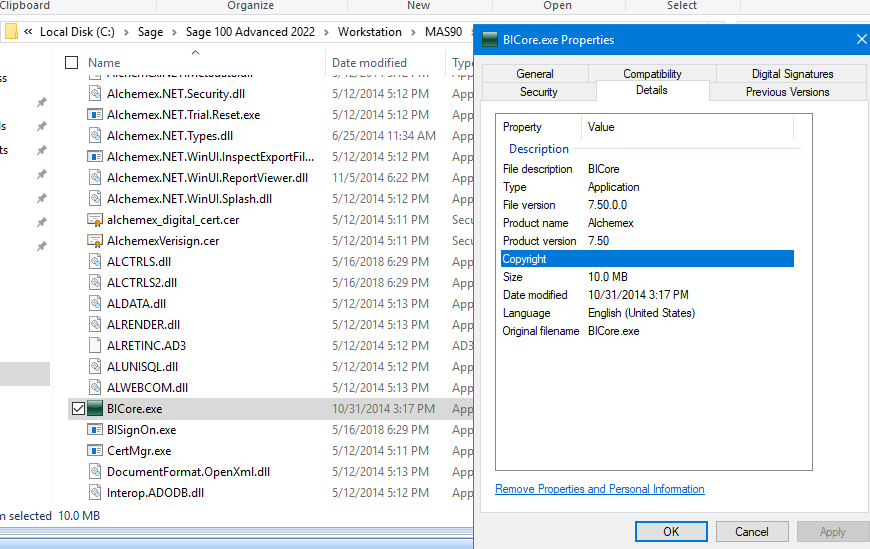Click the ALDATA.dll file icon

[95, 304]
